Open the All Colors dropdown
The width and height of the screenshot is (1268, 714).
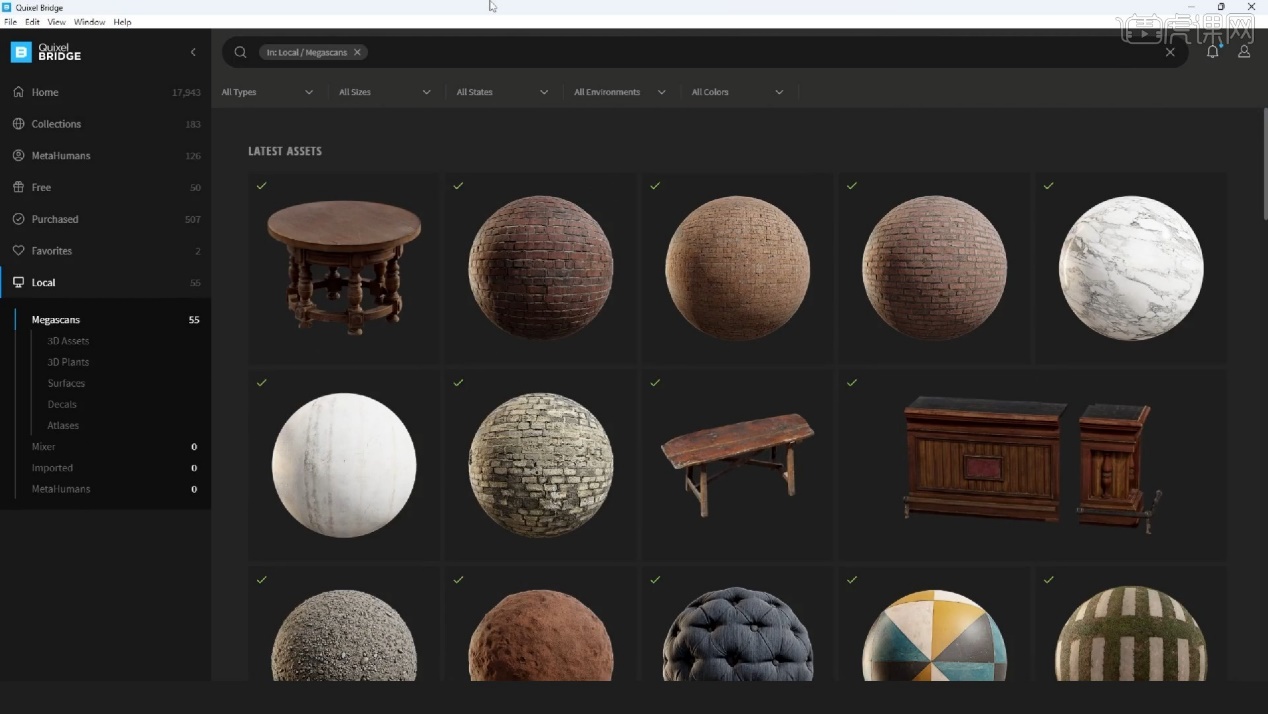tap(738, 92)
